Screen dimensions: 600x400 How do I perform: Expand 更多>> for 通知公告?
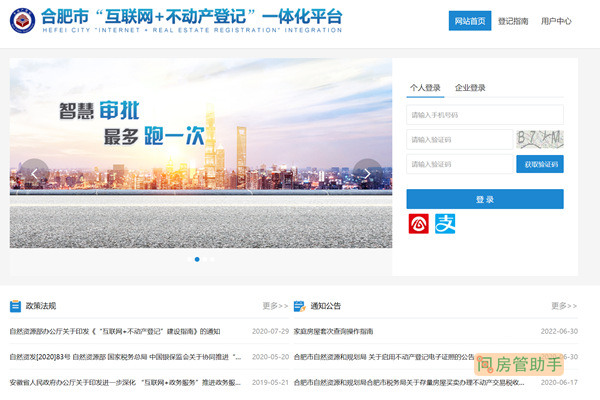point(563,306)
